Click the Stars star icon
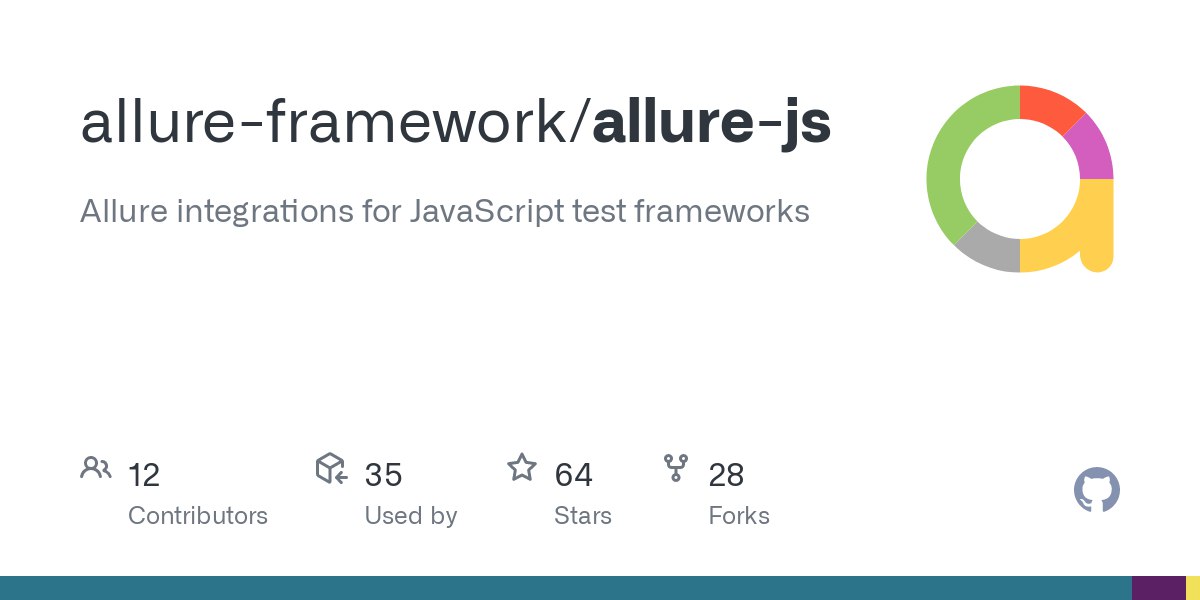The width and height of the screenshot is (1200, 600). (522, 468)
